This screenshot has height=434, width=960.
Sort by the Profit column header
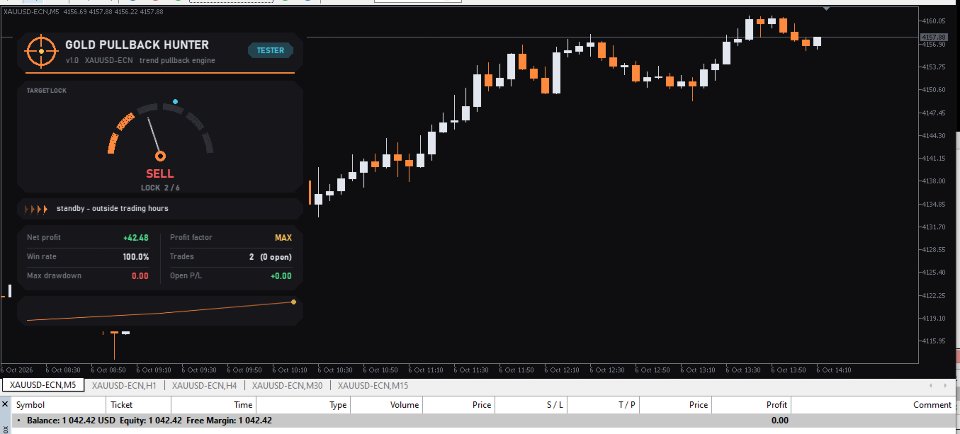751,405
